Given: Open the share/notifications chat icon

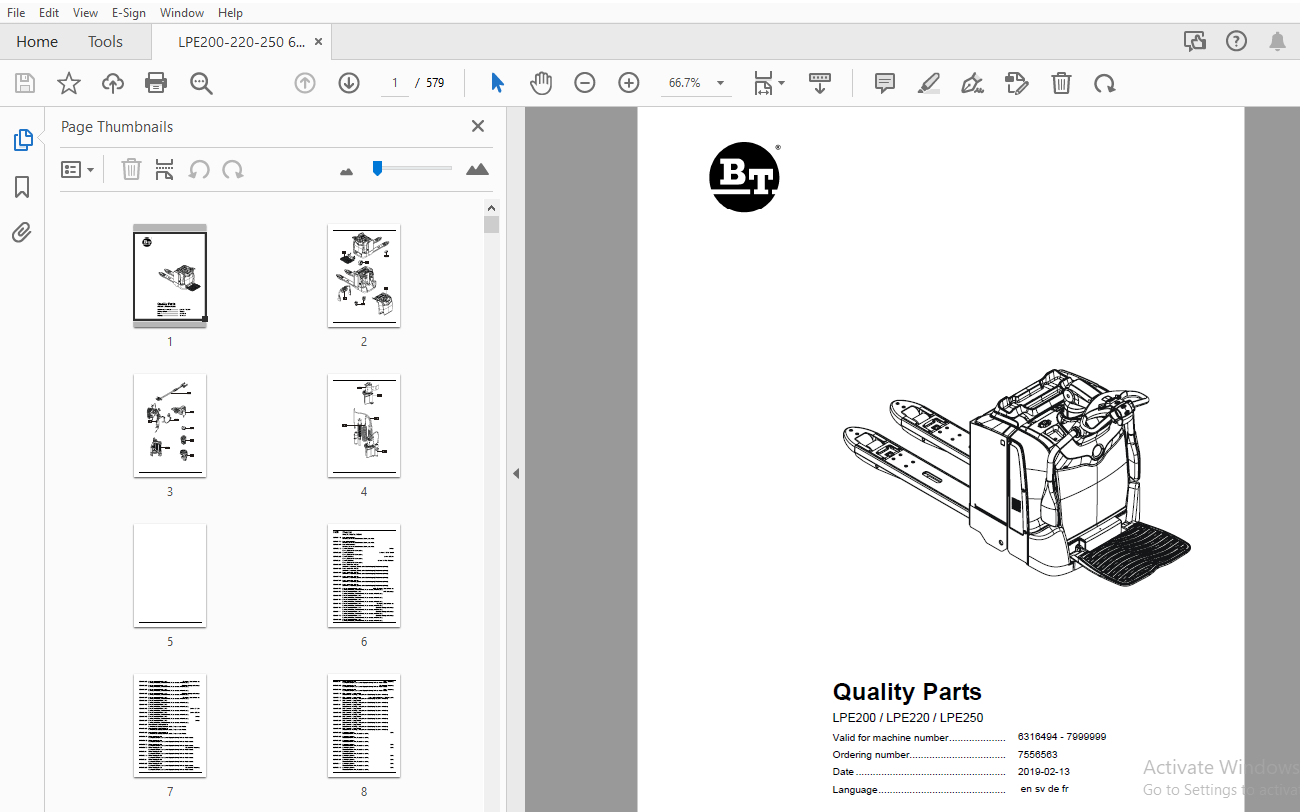Looking at the screenshot, I should [1195, 41].
